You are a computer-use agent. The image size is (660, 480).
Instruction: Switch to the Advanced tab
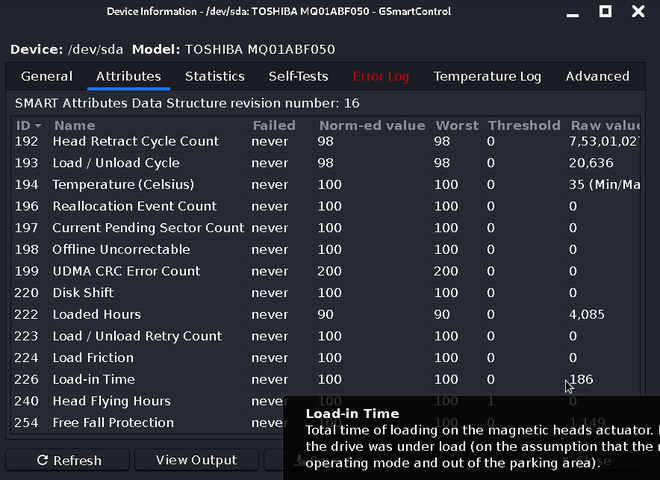tap(597, 77)
